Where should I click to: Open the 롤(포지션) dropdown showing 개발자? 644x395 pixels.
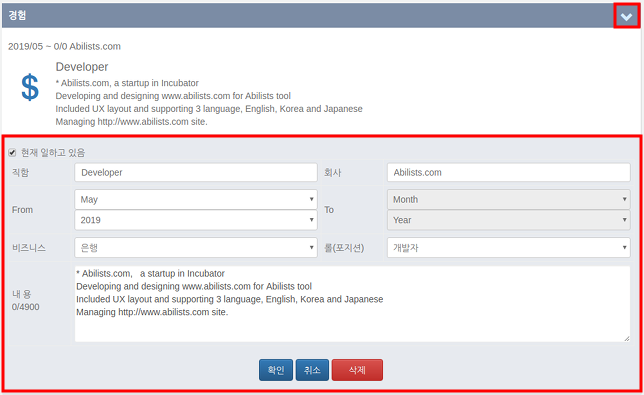coord(508,248)
